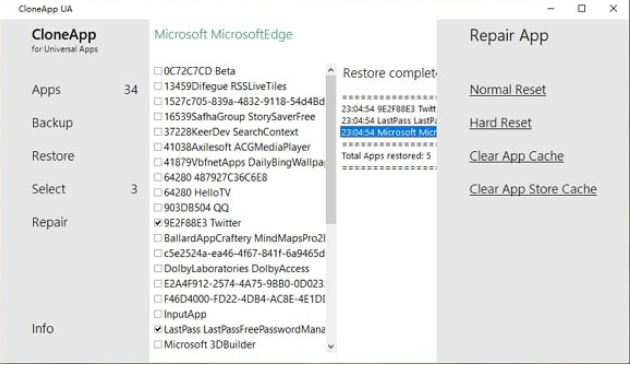Click the app list scroll down arrow
630x365 pixels.
[331, 346]
